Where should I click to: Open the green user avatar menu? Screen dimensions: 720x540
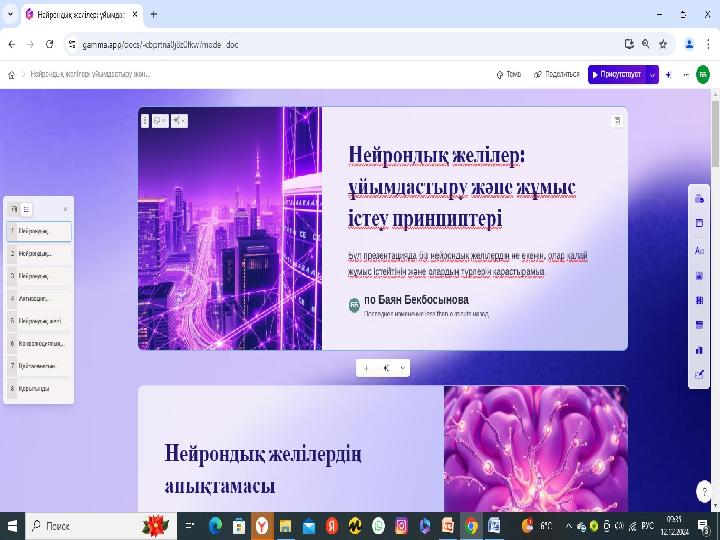coord(703,74)
